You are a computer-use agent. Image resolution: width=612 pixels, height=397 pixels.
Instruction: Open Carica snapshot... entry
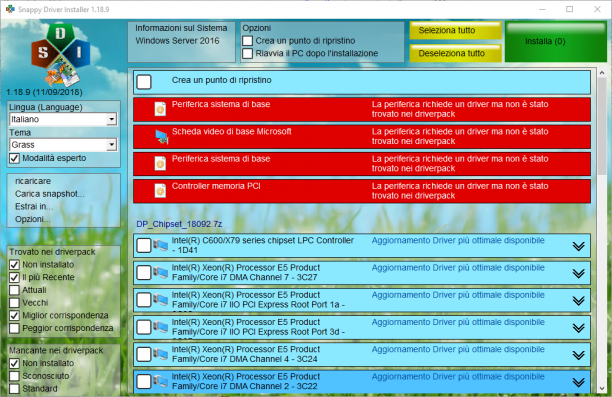pyautogui.click(x=50, y=194)
